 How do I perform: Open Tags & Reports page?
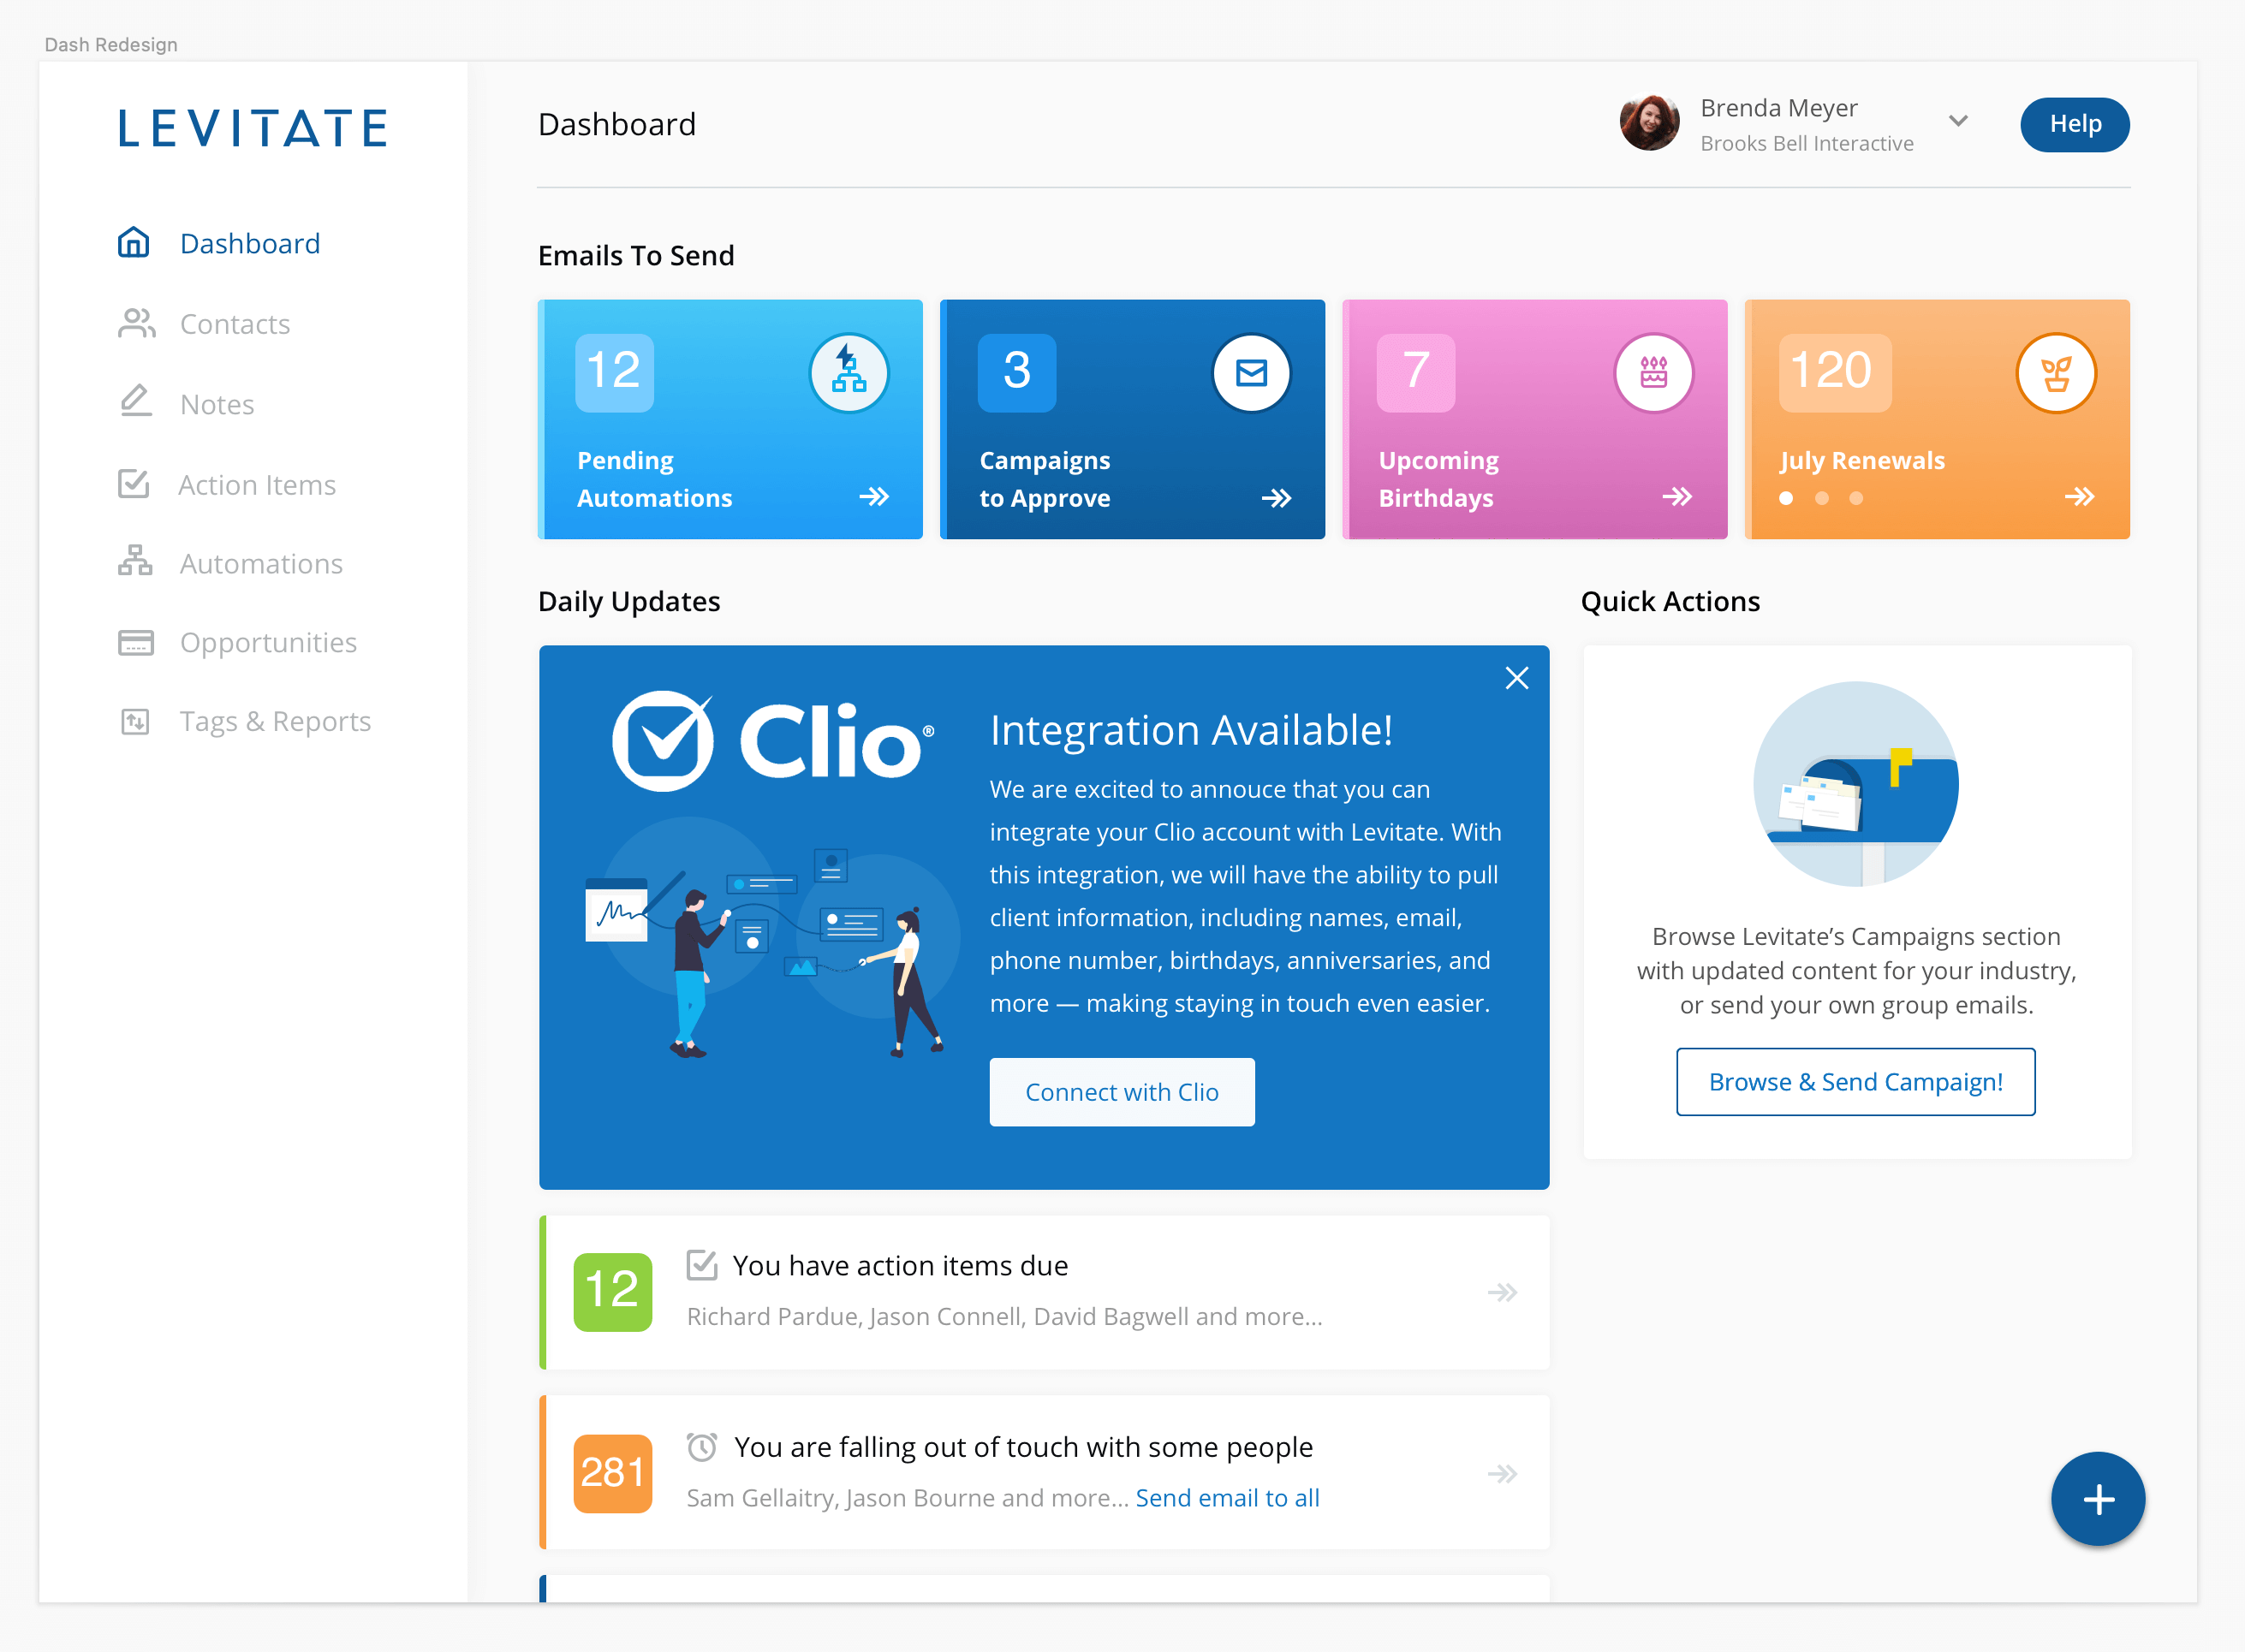tap(275, 722)
